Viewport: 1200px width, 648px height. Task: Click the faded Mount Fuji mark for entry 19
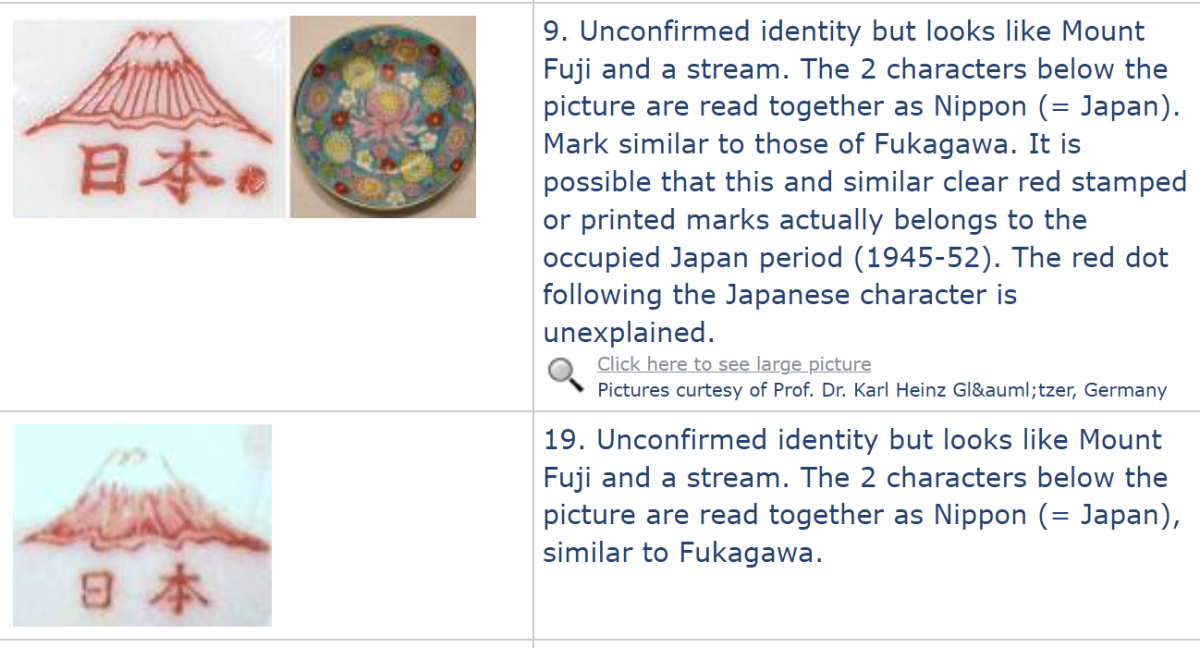click(x=142, y=526)
